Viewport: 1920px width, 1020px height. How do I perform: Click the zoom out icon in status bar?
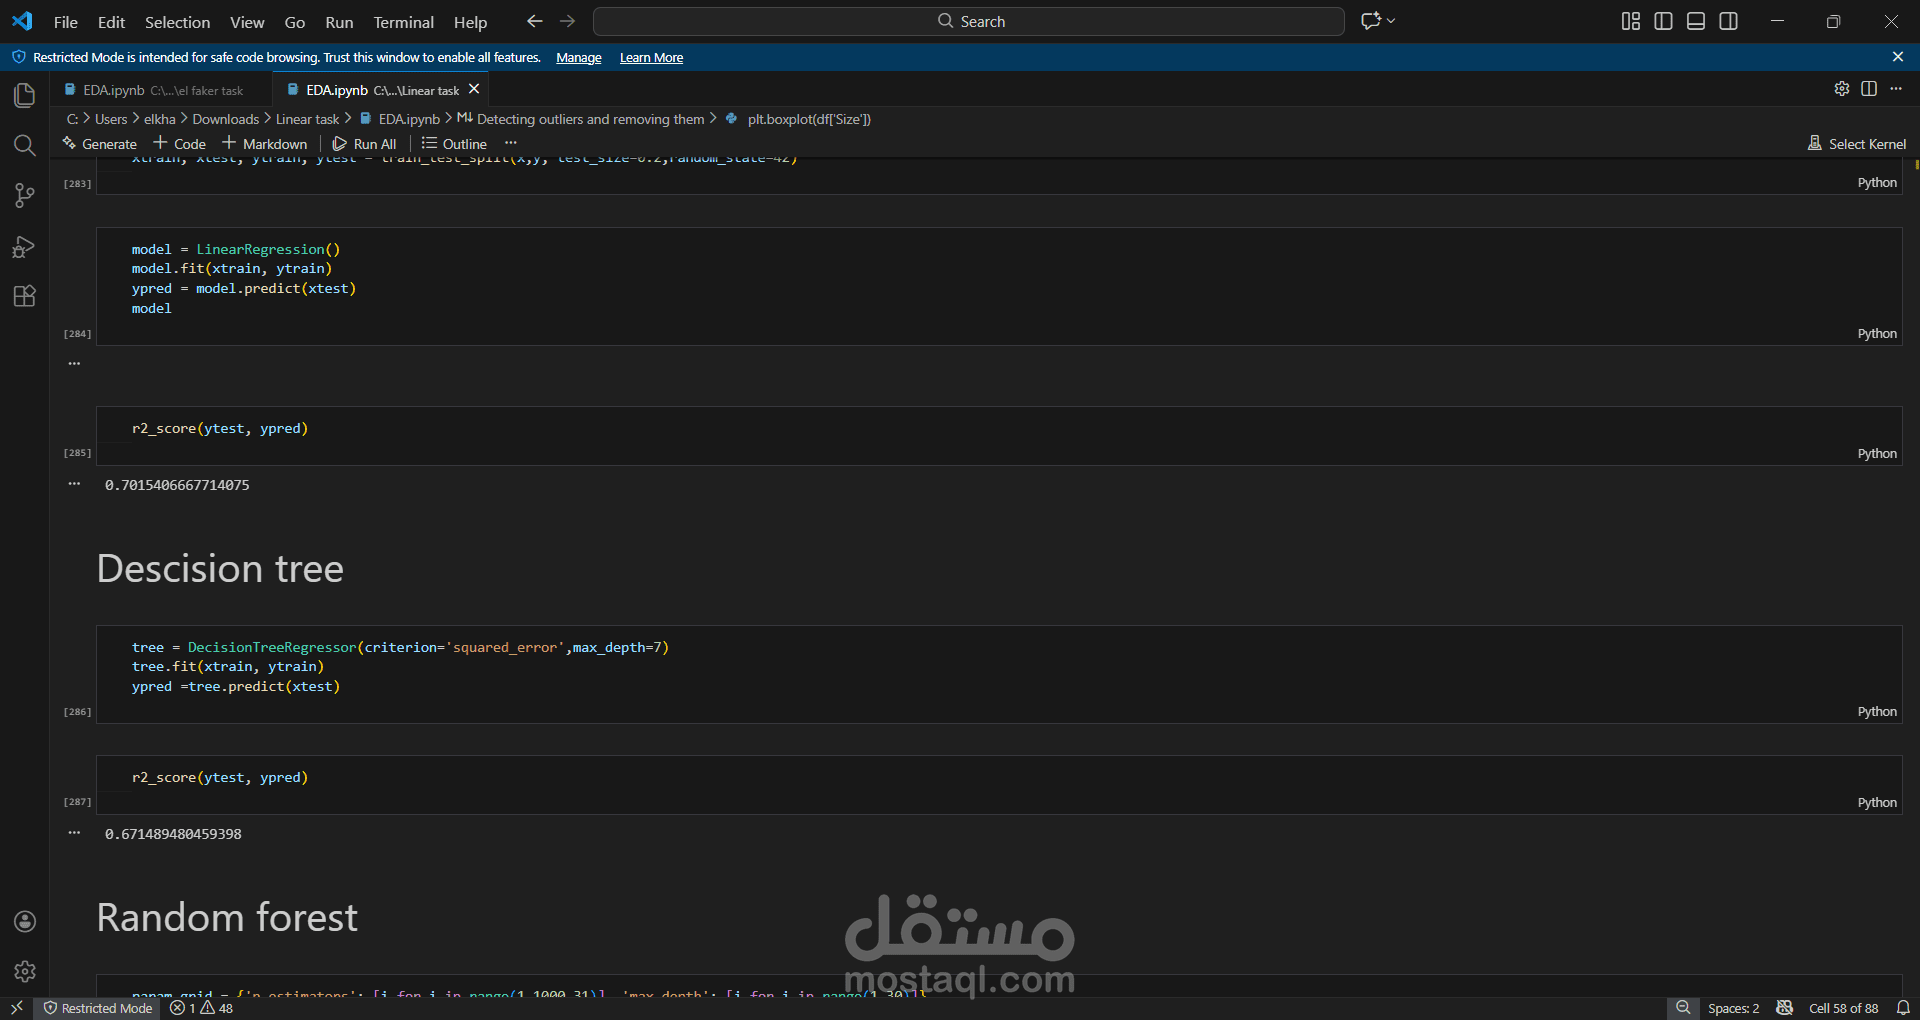point(1683,1008)
